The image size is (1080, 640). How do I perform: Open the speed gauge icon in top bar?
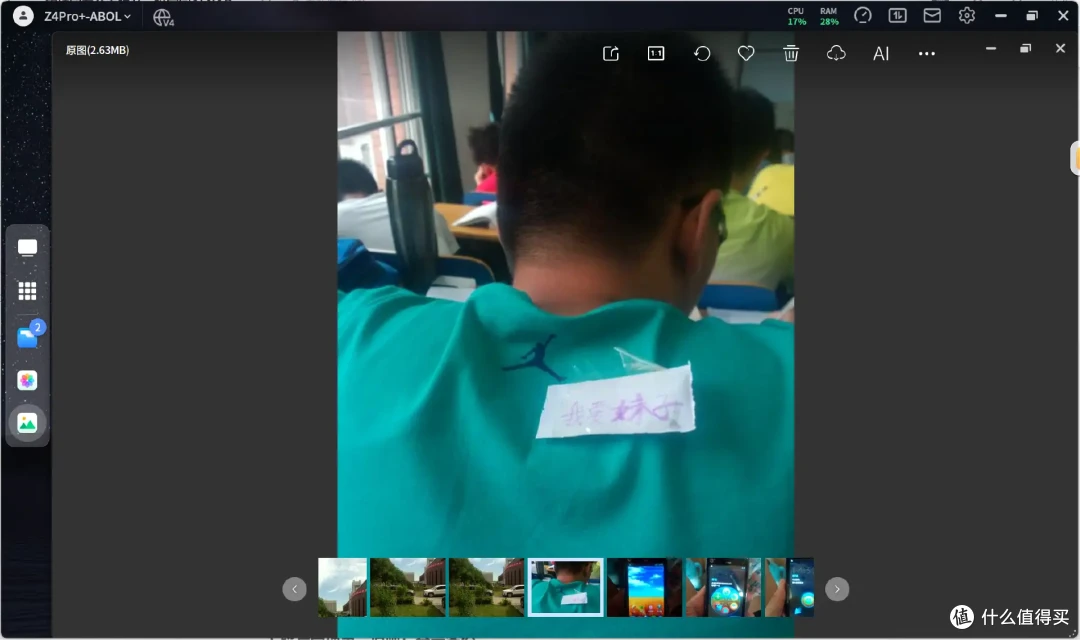pos(862,15)
